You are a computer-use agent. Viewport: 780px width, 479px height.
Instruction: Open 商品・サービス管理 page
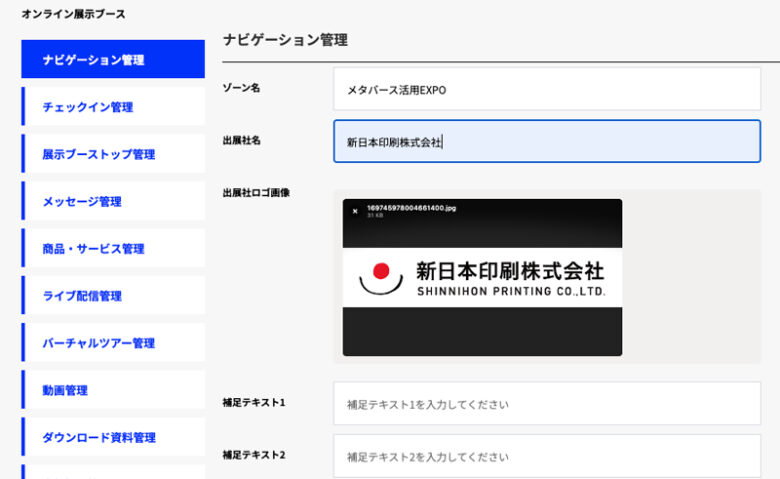[113, 248]
